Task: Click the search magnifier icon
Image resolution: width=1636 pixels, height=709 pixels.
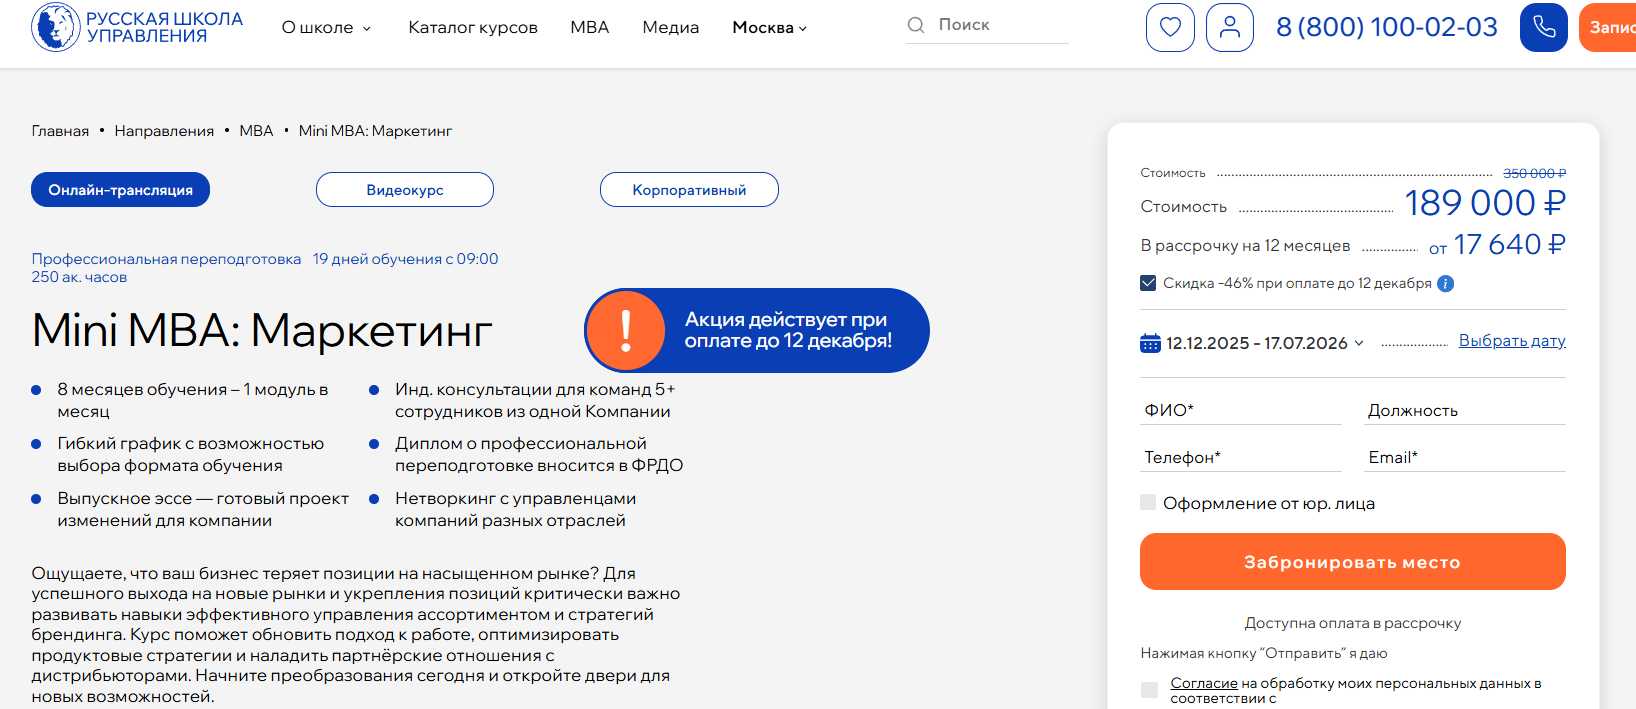Action: coord(915,25)
